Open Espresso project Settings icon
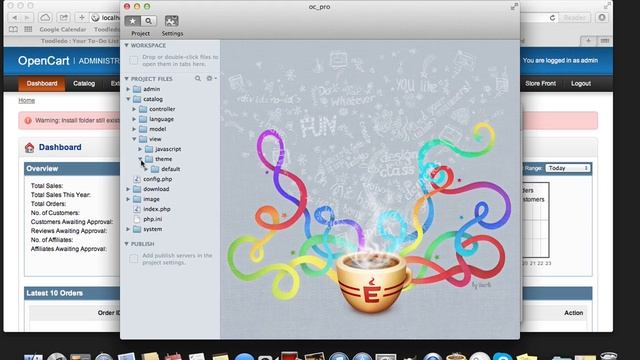This screenshot has width=640, height=360. (171, 21)
